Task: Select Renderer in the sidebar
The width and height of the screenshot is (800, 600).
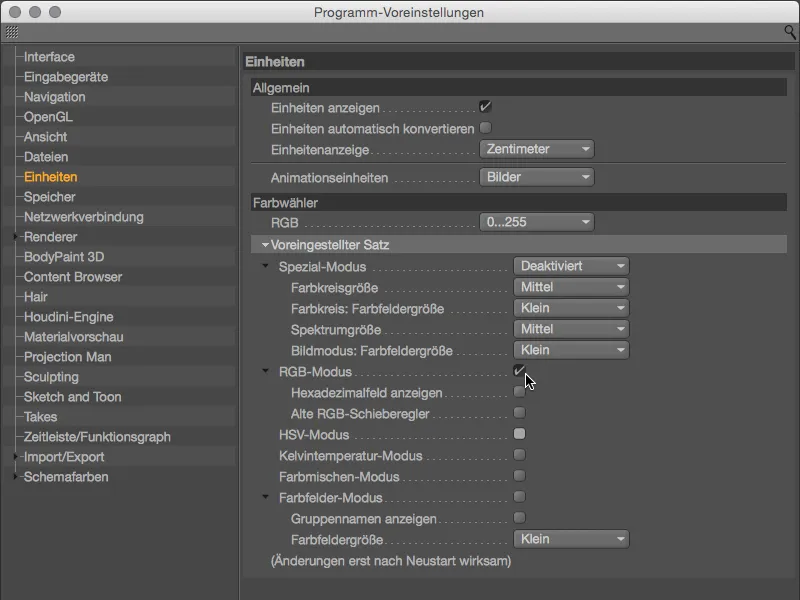Action: 51,237
